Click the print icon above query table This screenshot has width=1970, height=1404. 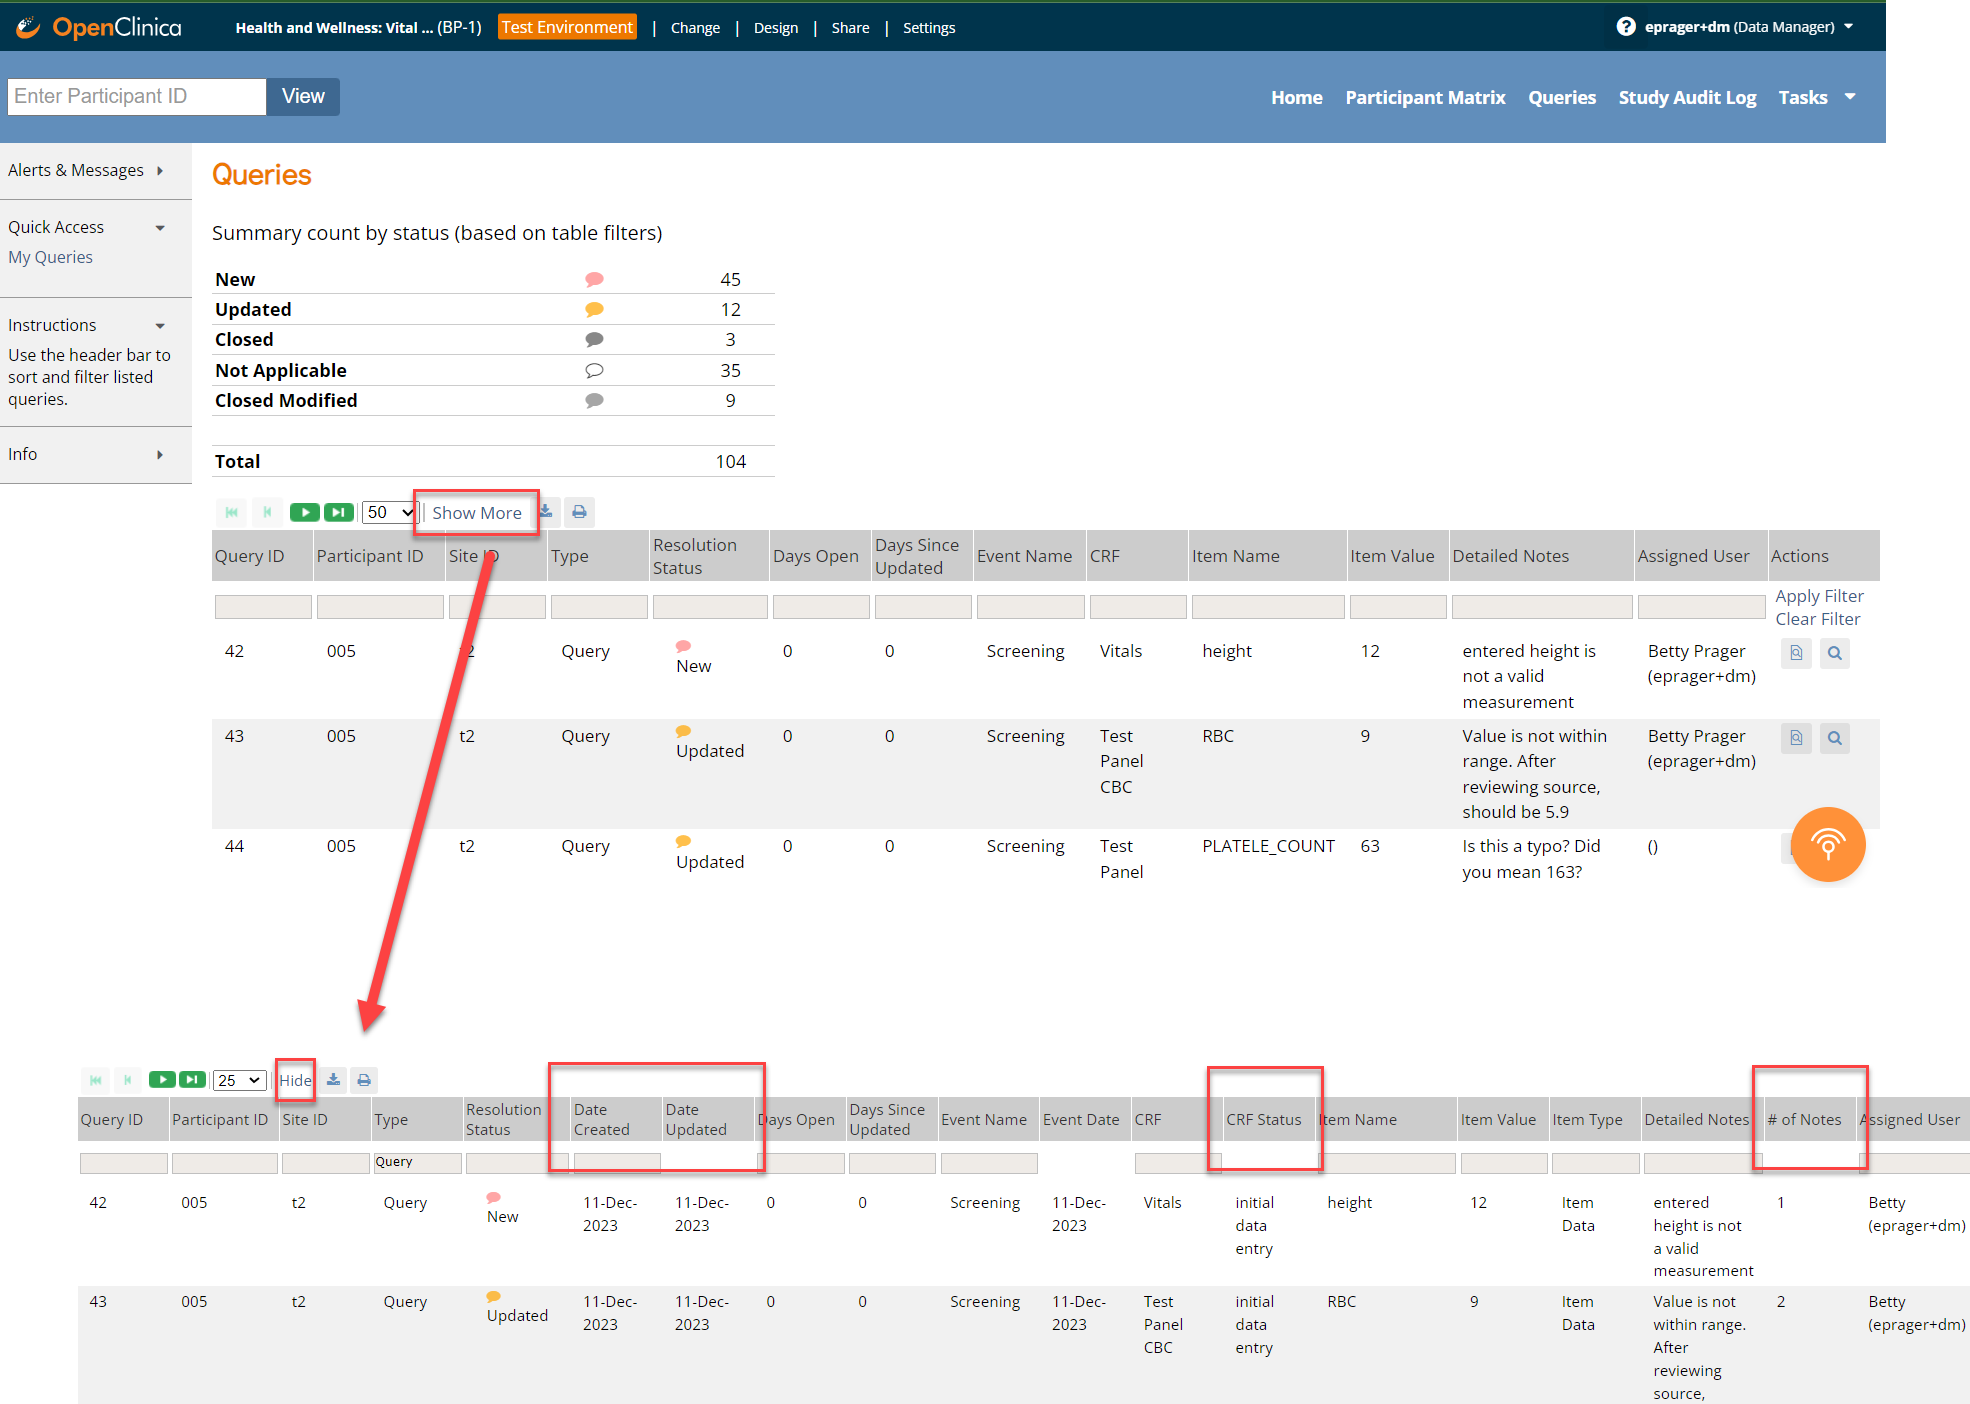tap(579, 513)
